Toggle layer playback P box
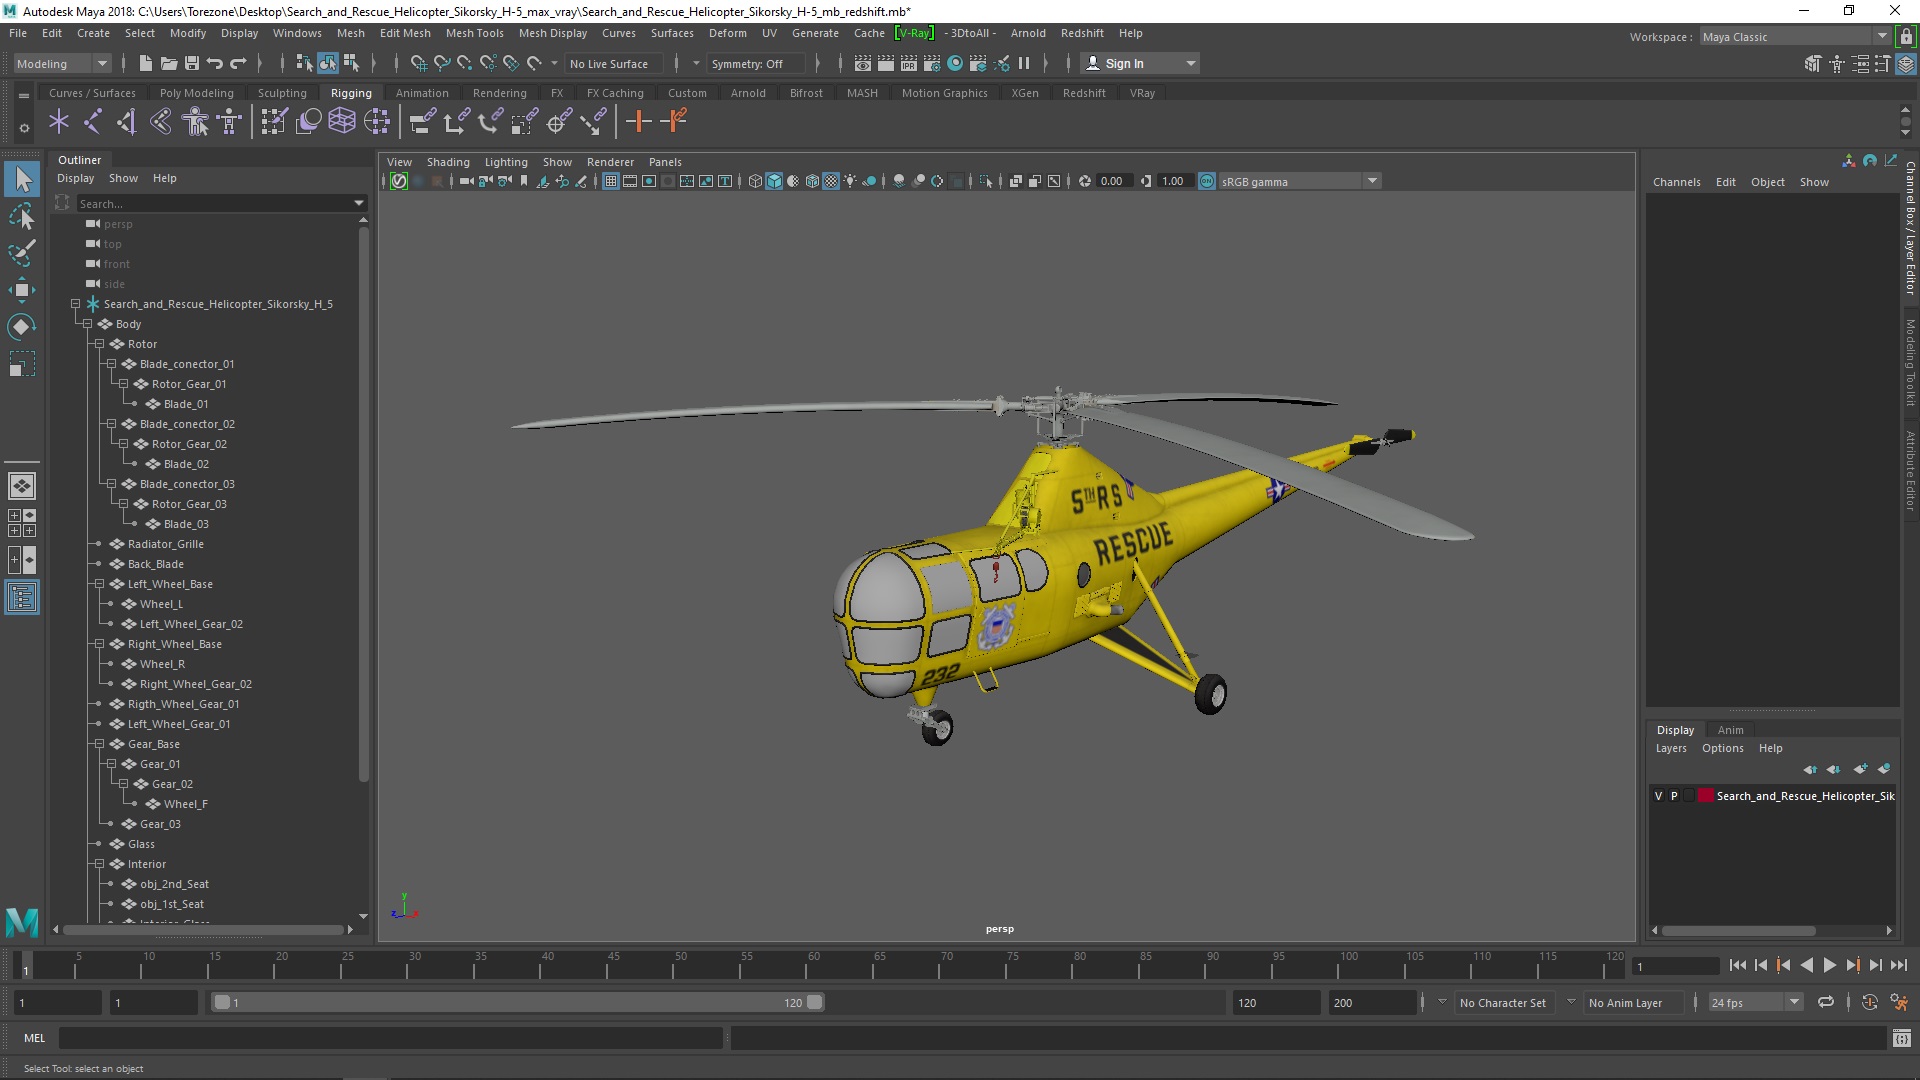The width and height of the screenshot is (1920, 1080). (x=1674, y=796)
